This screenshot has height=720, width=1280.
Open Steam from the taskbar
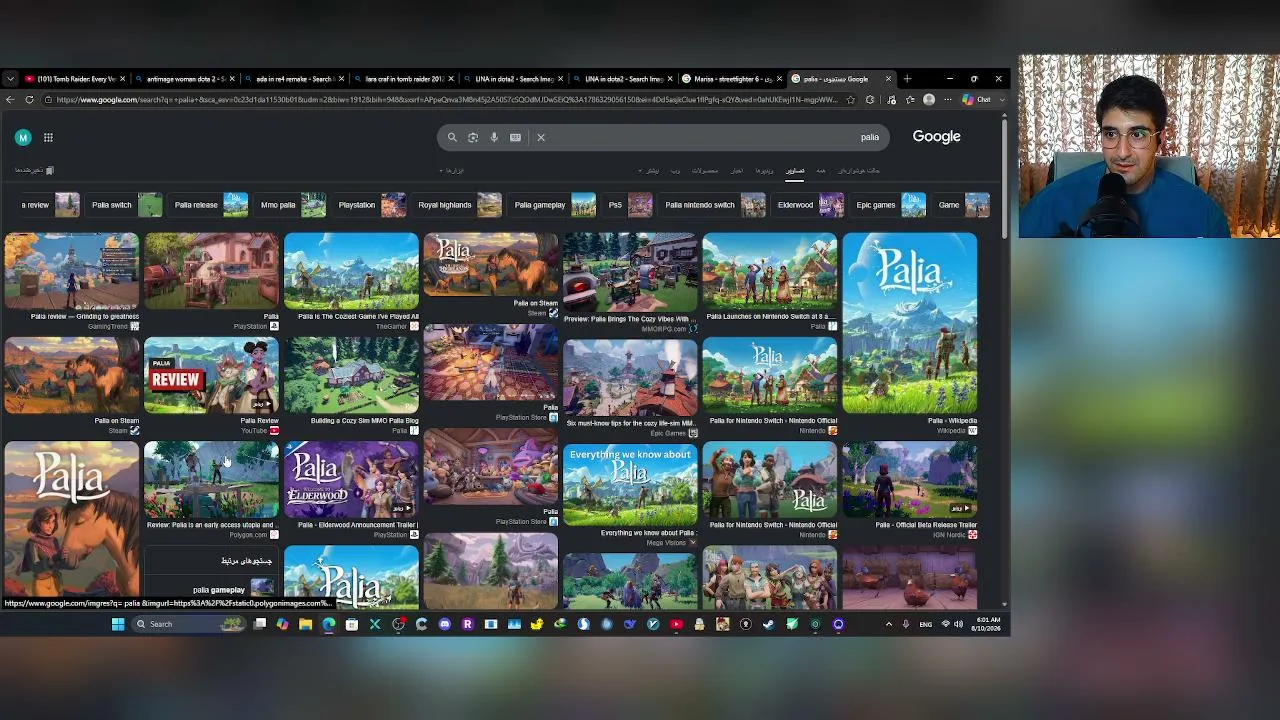(768, 624)
